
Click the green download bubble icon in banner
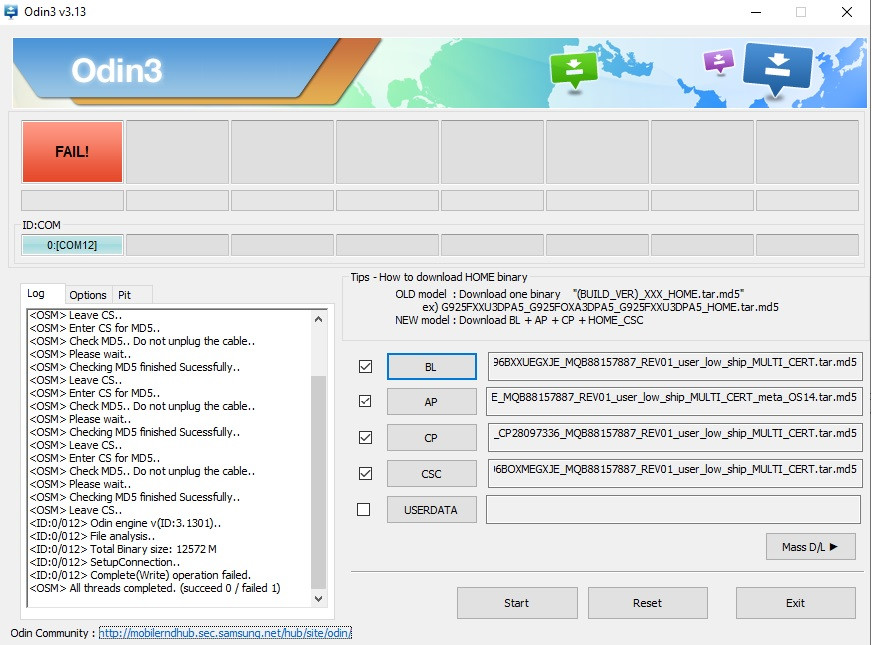coord(573,70)
